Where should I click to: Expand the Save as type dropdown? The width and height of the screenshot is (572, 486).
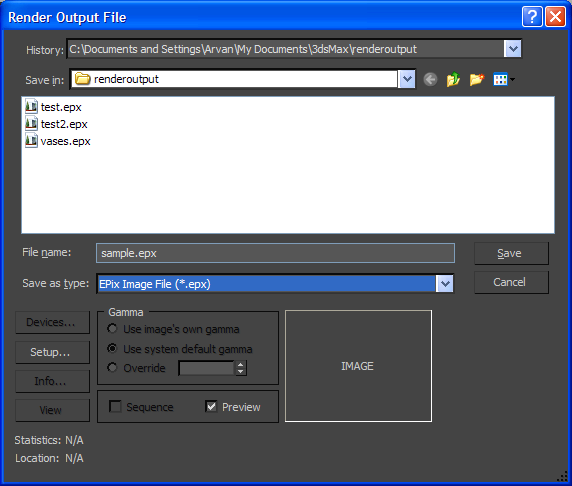[445, 284]
